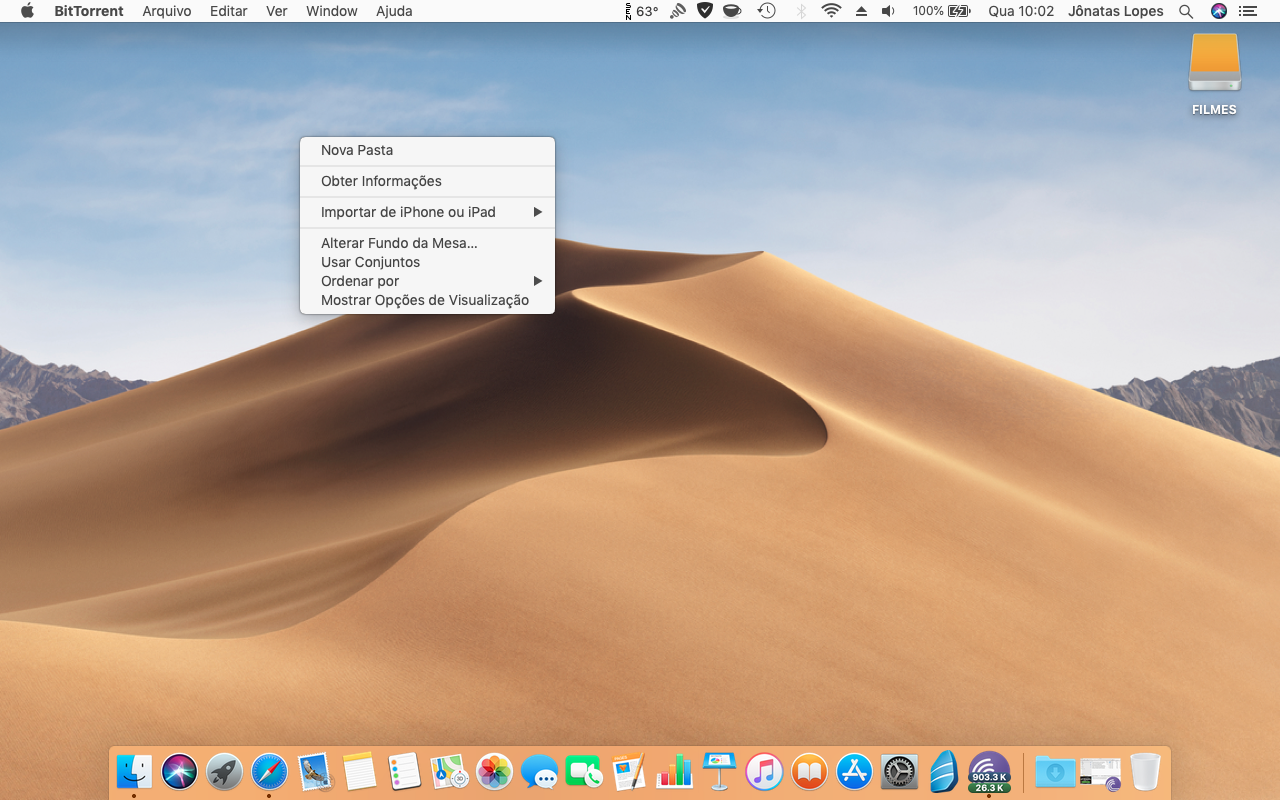Viewport: 1280px width, 800px height.
Task: Open Photos in the Dock
Action: (x=494, y=771)
